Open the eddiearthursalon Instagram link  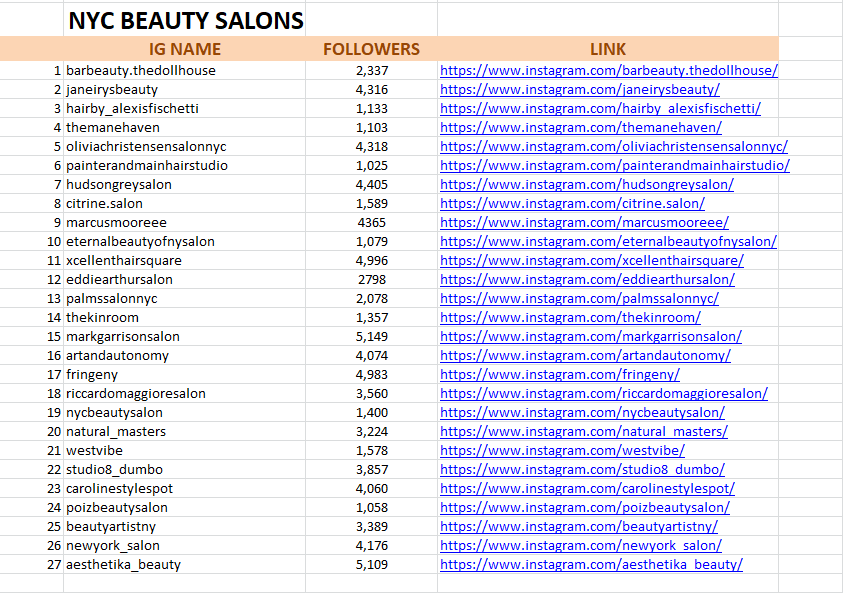point(587,280)
